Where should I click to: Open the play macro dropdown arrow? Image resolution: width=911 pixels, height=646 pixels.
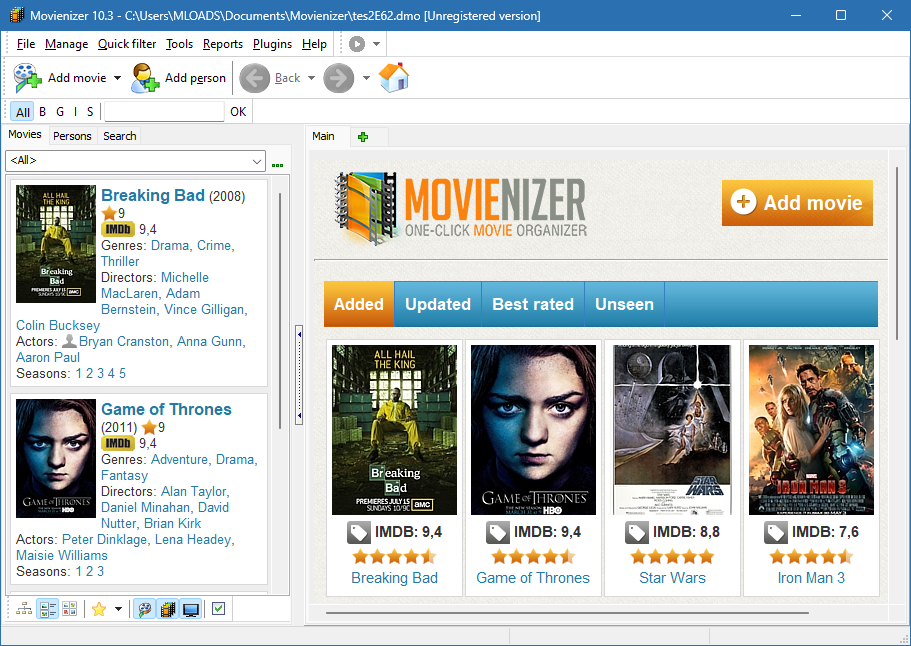click(x=376, y=44)
